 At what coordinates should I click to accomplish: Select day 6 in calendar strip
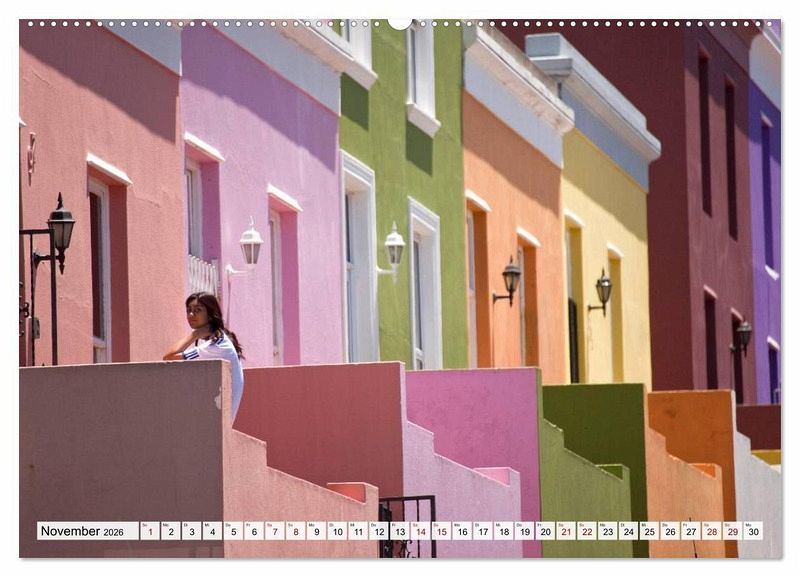(x=254, y=531)
